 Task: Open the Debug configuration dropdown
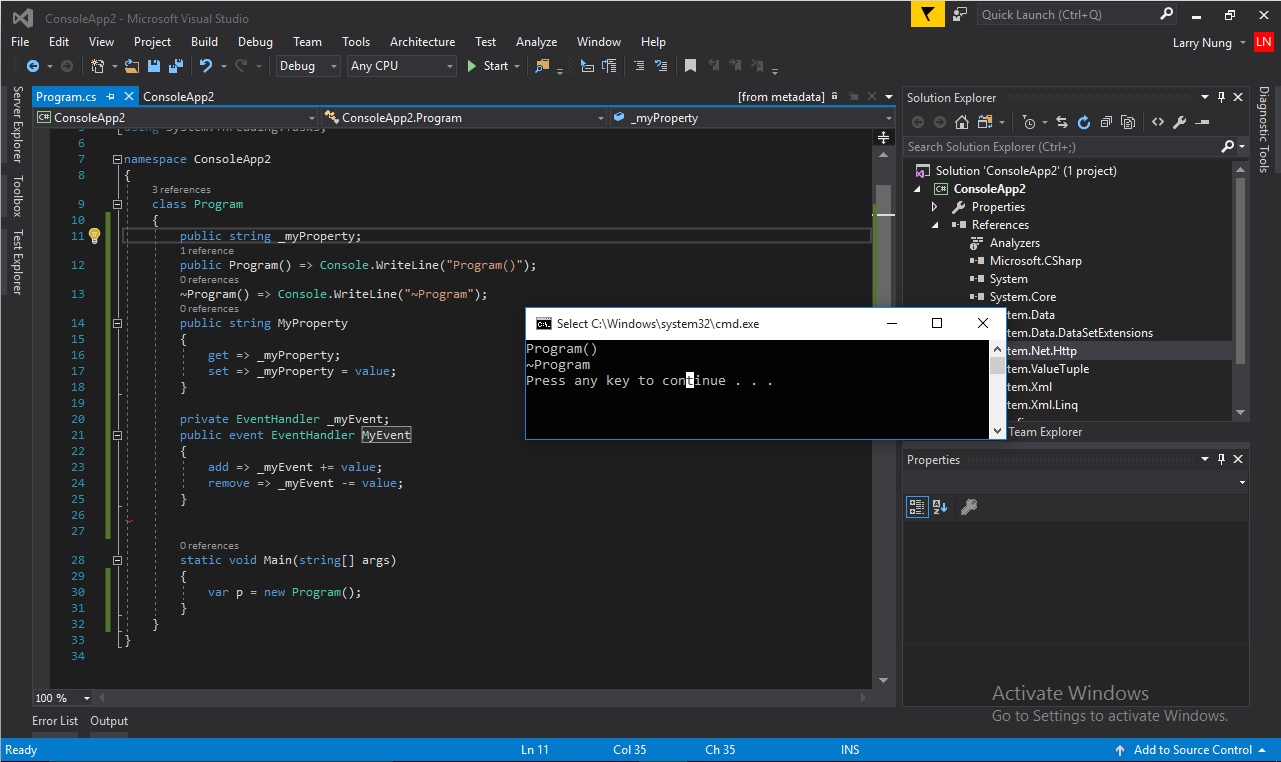[308, 66]
